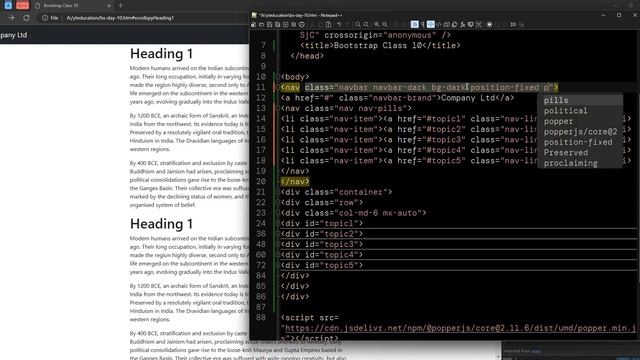Expand the folded topic1 div on line 24
The width and height of the screenshot is (640, 360).
tap(278, 223)
